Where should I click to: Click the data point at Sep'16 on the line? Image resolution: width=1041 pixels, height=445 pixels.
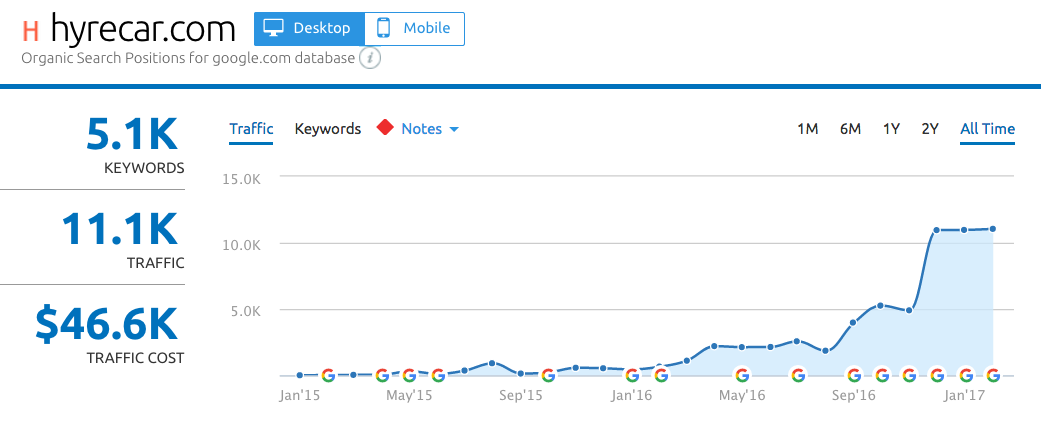coord(853,323)
